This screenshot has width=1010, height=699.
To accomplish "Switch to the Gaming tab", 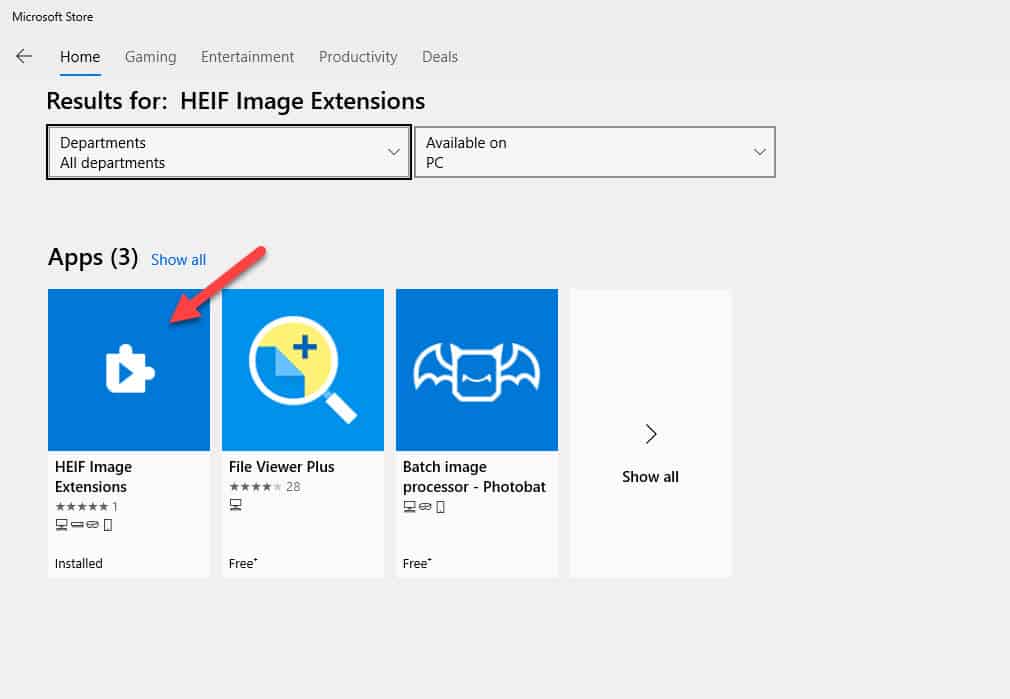I will tap(150, 57).
